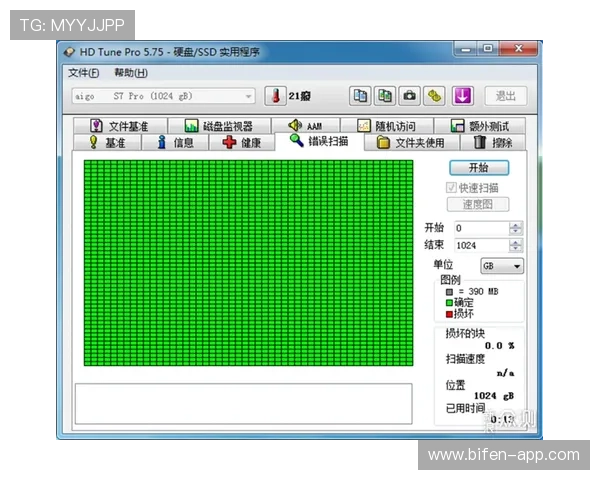Open the 信息 tab

click(x=175, y=142)
